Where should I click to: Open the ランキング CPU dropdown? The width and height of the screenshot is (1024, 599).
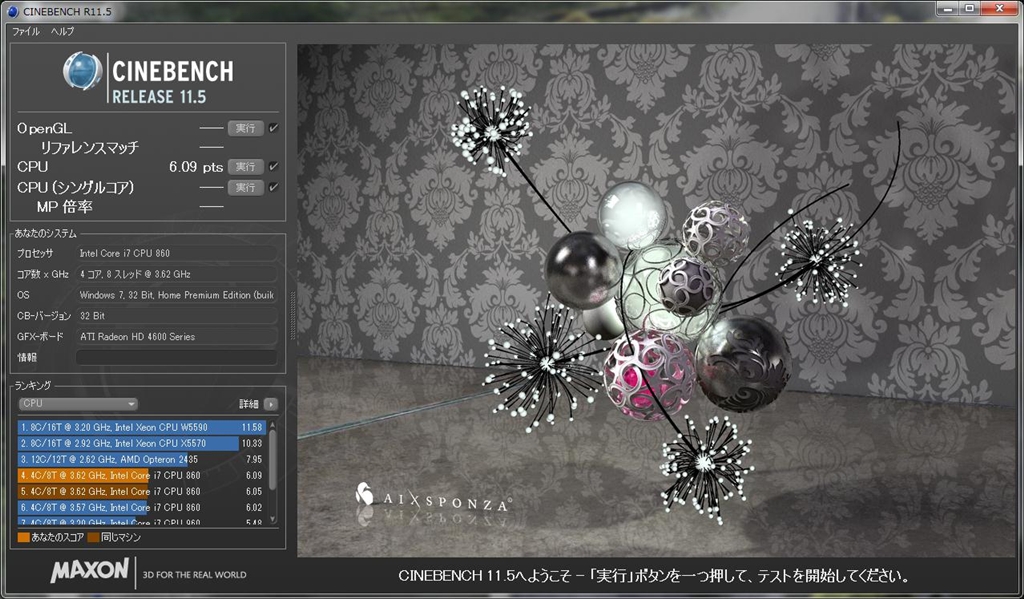pyautogui.click(x=78, y=404)
